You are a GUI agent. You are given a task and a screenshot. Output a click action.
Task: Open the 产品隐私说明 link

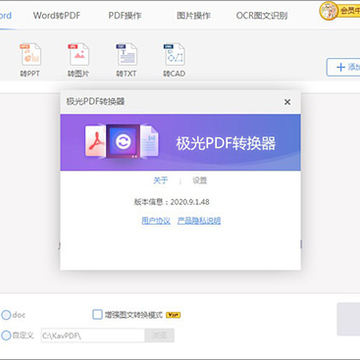pyautogui.click(x=199, y=221)
